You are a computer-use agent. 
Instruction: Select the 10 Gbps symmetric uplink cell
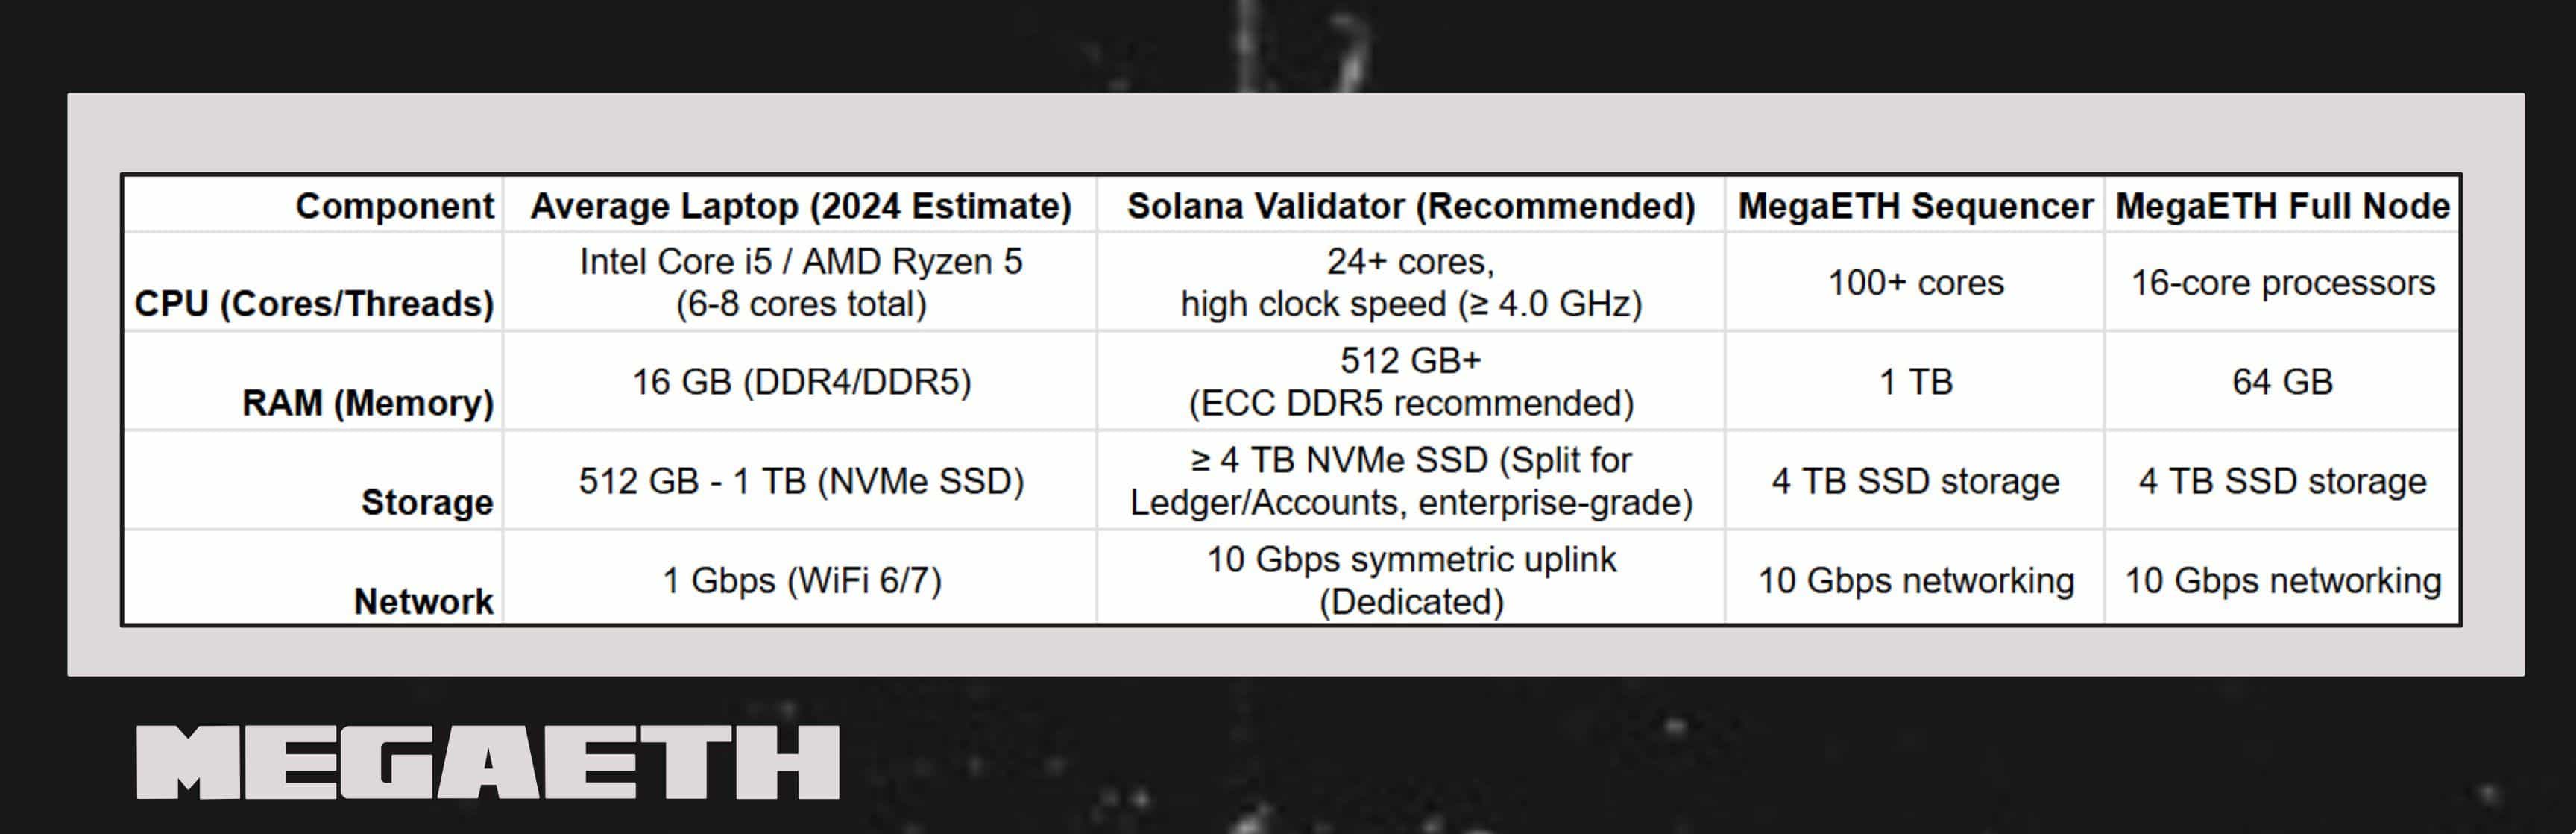tap(1411, 580)
